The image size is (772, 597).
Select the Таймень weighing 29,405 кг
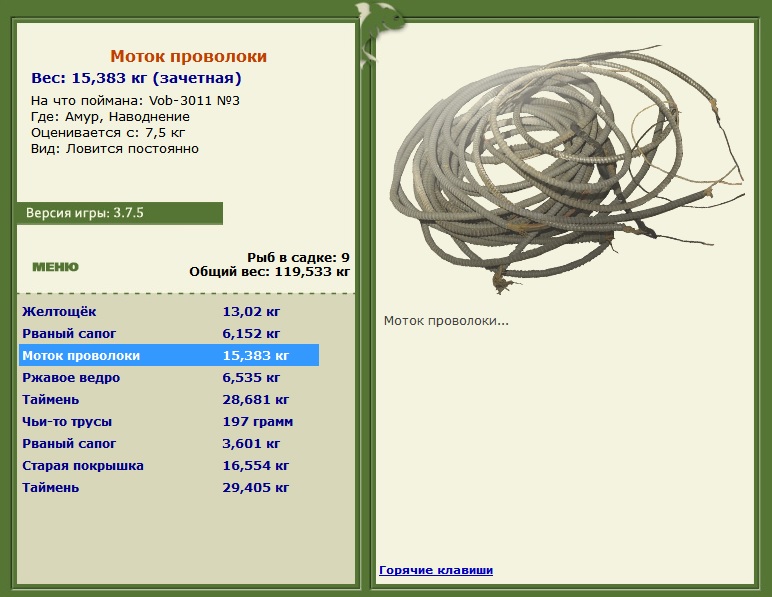[x=169, y=488]
